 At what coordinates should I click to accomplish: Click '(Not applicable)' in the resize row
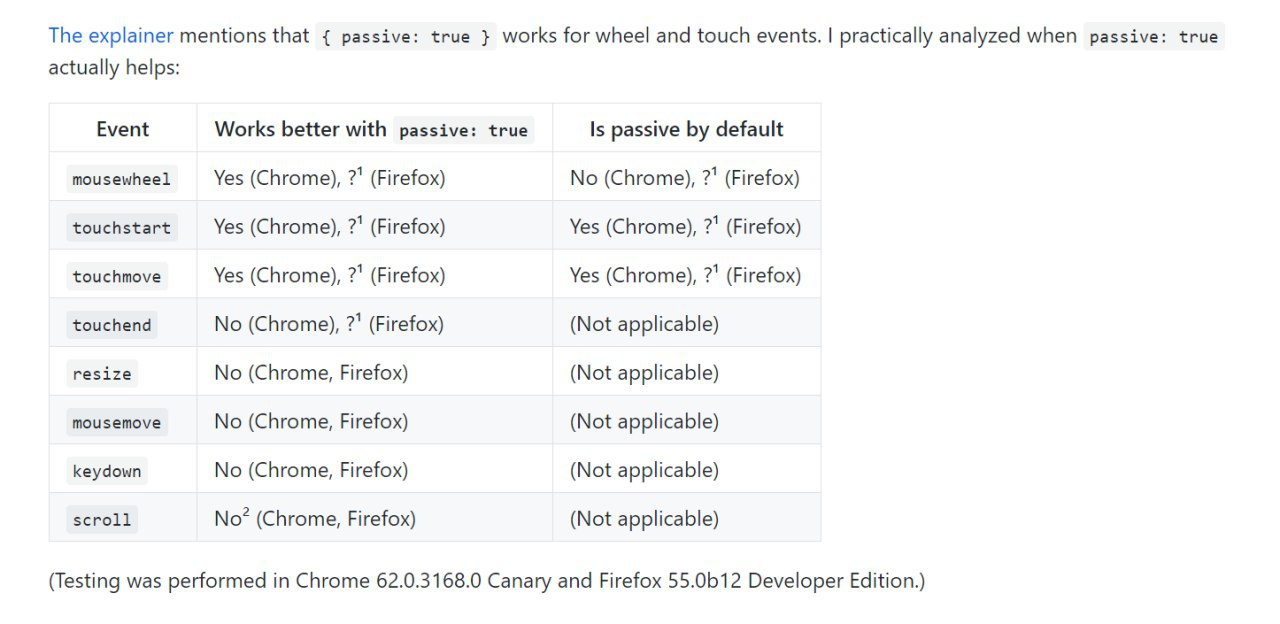pos(644,373)
